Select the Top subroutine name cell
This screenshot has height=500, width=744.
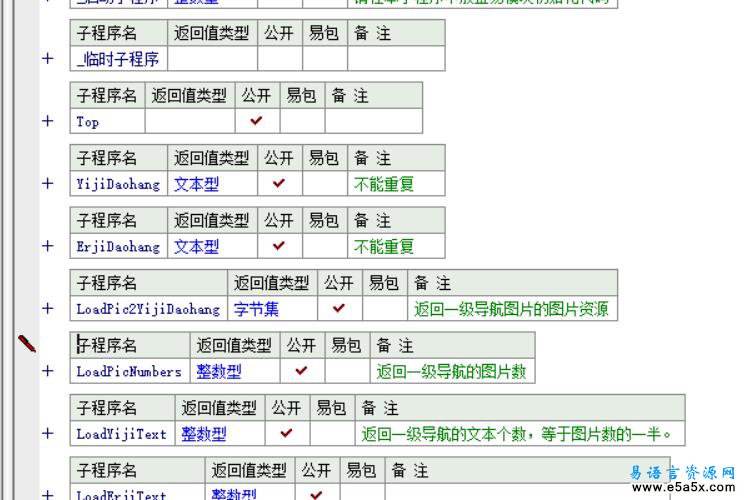(x=107, y=121)
